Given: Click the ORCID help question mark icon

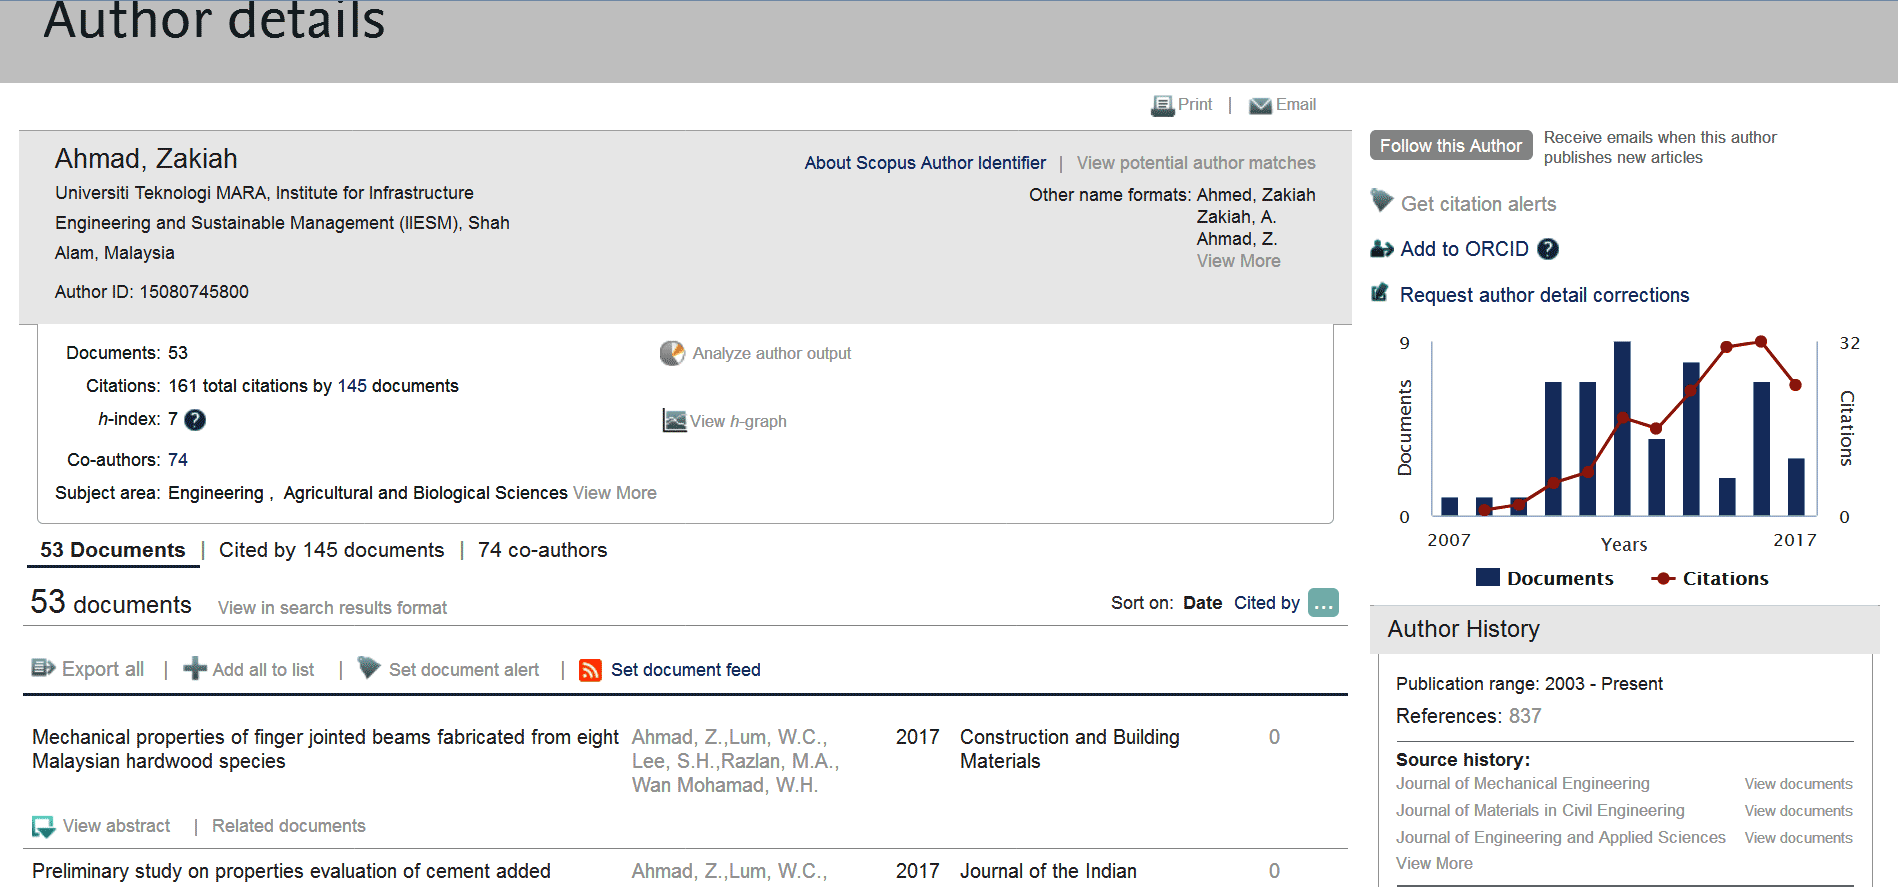Looking at the screenshot, I should (1548, 249).
